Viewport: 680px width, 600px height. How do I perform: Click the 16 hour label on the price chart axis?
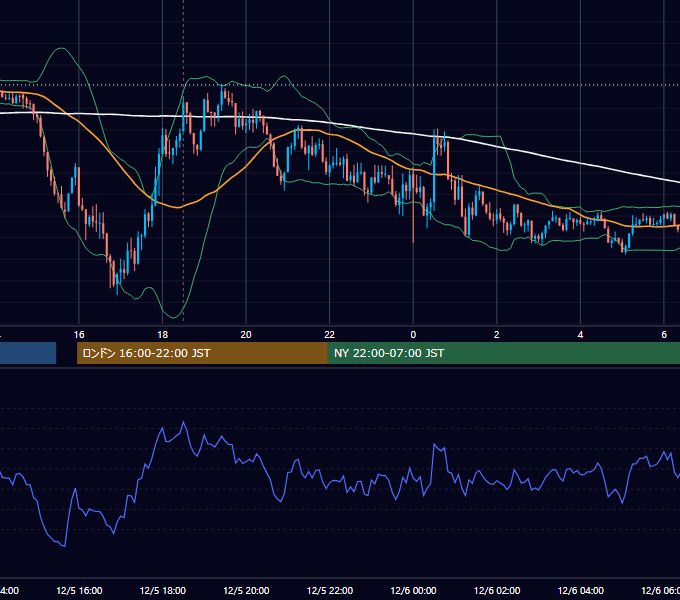(x=79, y=335)
